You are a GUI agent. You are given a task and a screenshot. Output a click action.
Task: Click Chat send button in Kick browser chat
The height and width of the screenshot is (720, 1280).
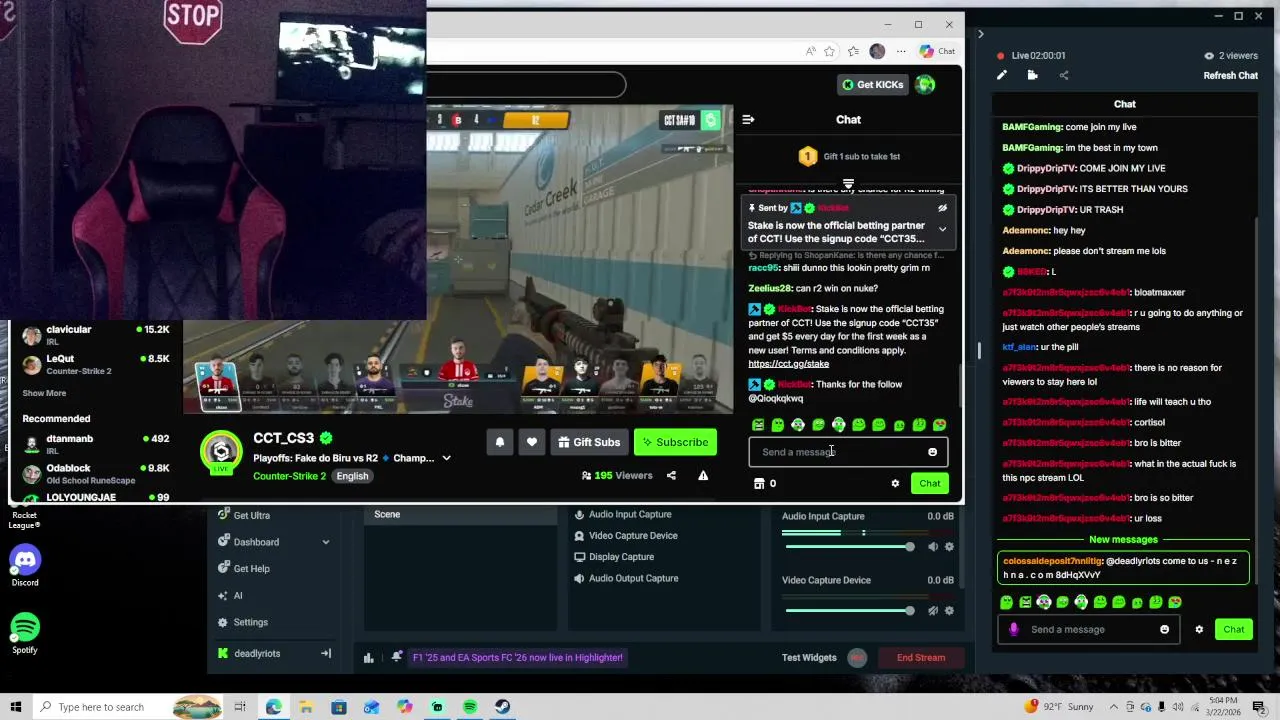click(x=930, y=484)
